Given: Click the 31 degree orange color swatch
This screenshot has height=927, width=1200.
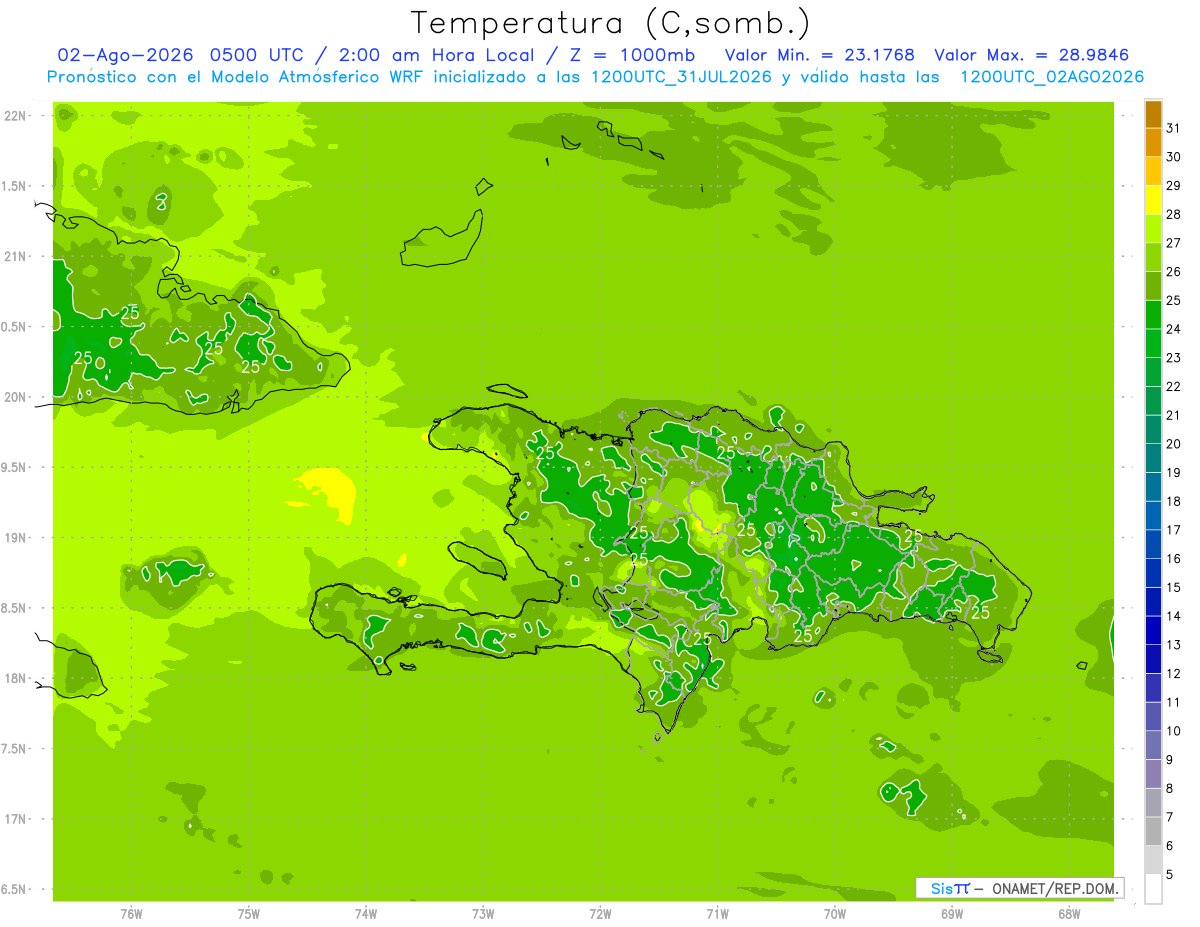Looking at the screenshot, I should (x=1153, y=115).
